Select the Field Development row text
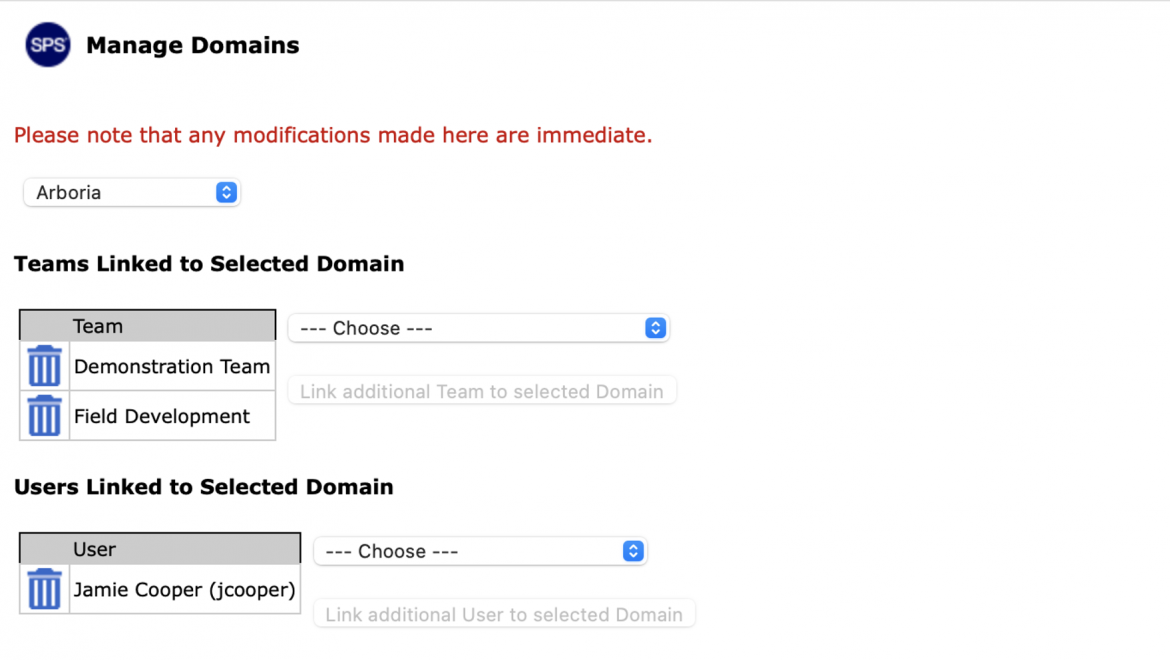This screenshot has height=660, width=1170. click(162, 416)
